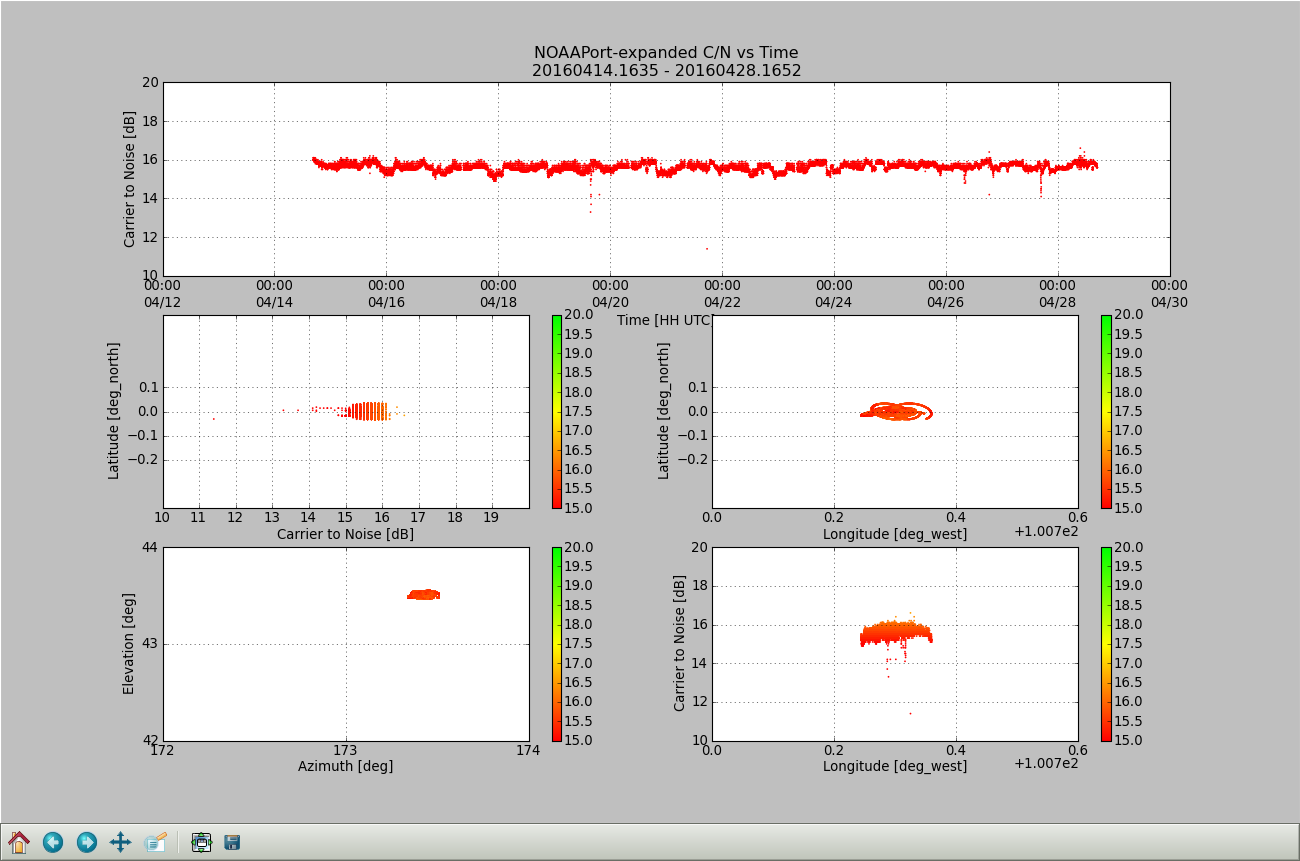Click the colorbar beside the C/N vs Longitude plot

click(x=1106, y=643)
